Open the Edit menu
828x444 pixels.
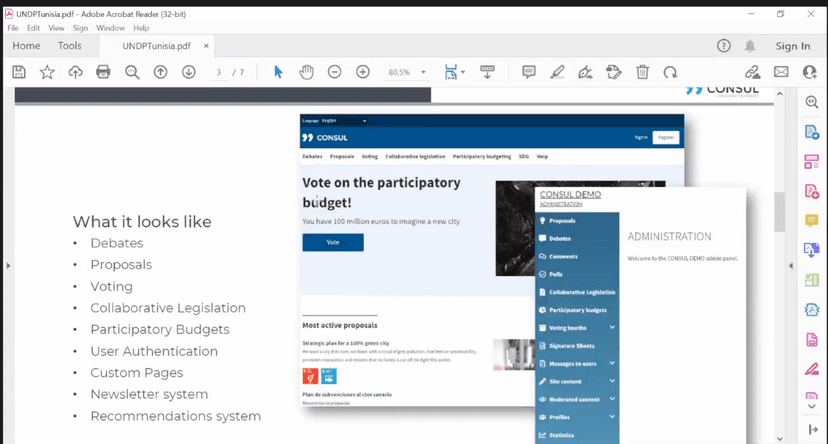pyautogui.click(x=33, y=28)
